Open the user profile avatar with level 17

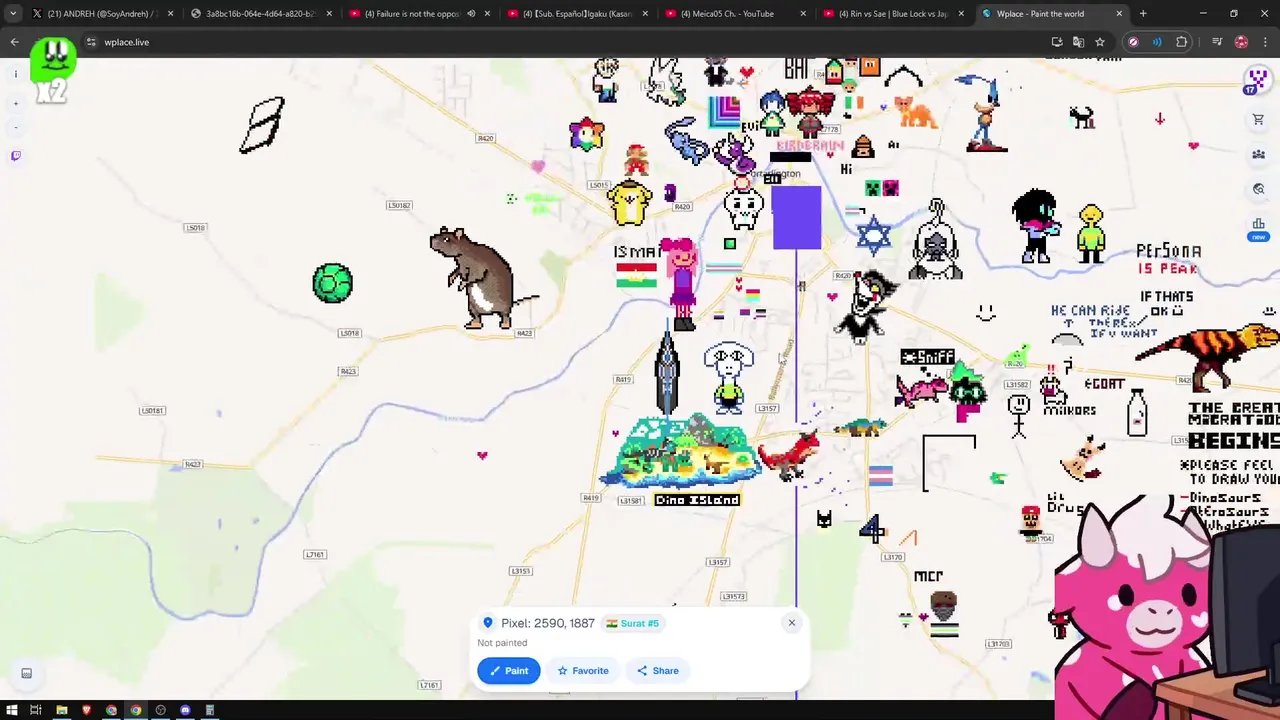[1257, 80]
